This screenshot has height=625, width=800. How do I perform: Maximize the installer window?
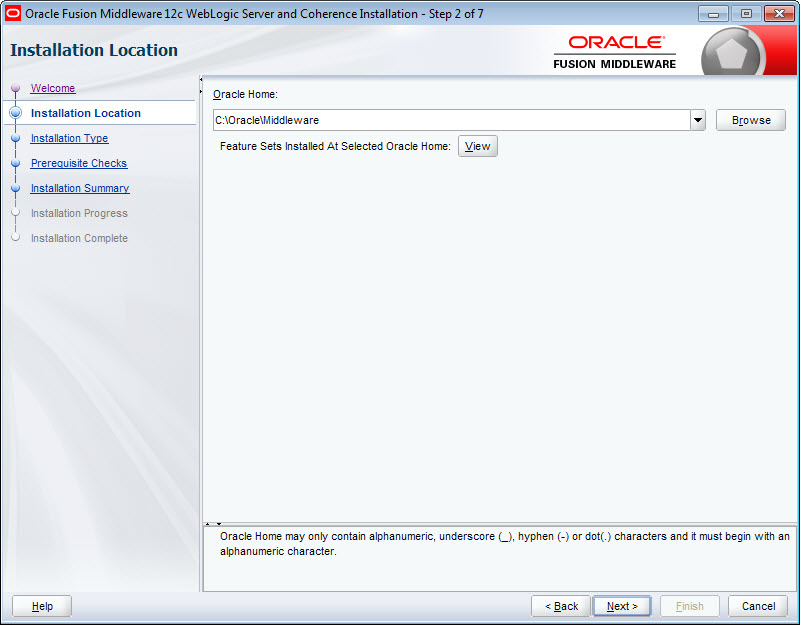coord(746,14)
